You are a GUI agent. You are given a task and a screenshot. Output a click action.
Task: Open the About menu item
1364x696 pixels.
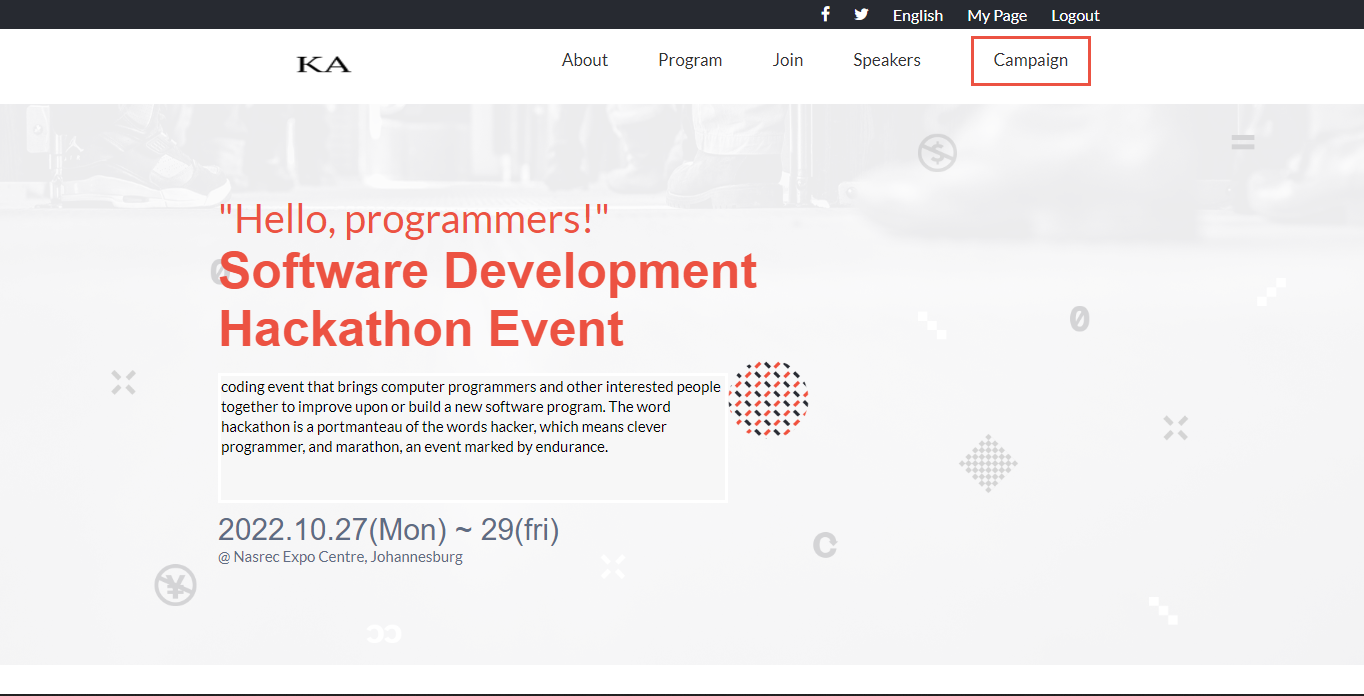584,60
